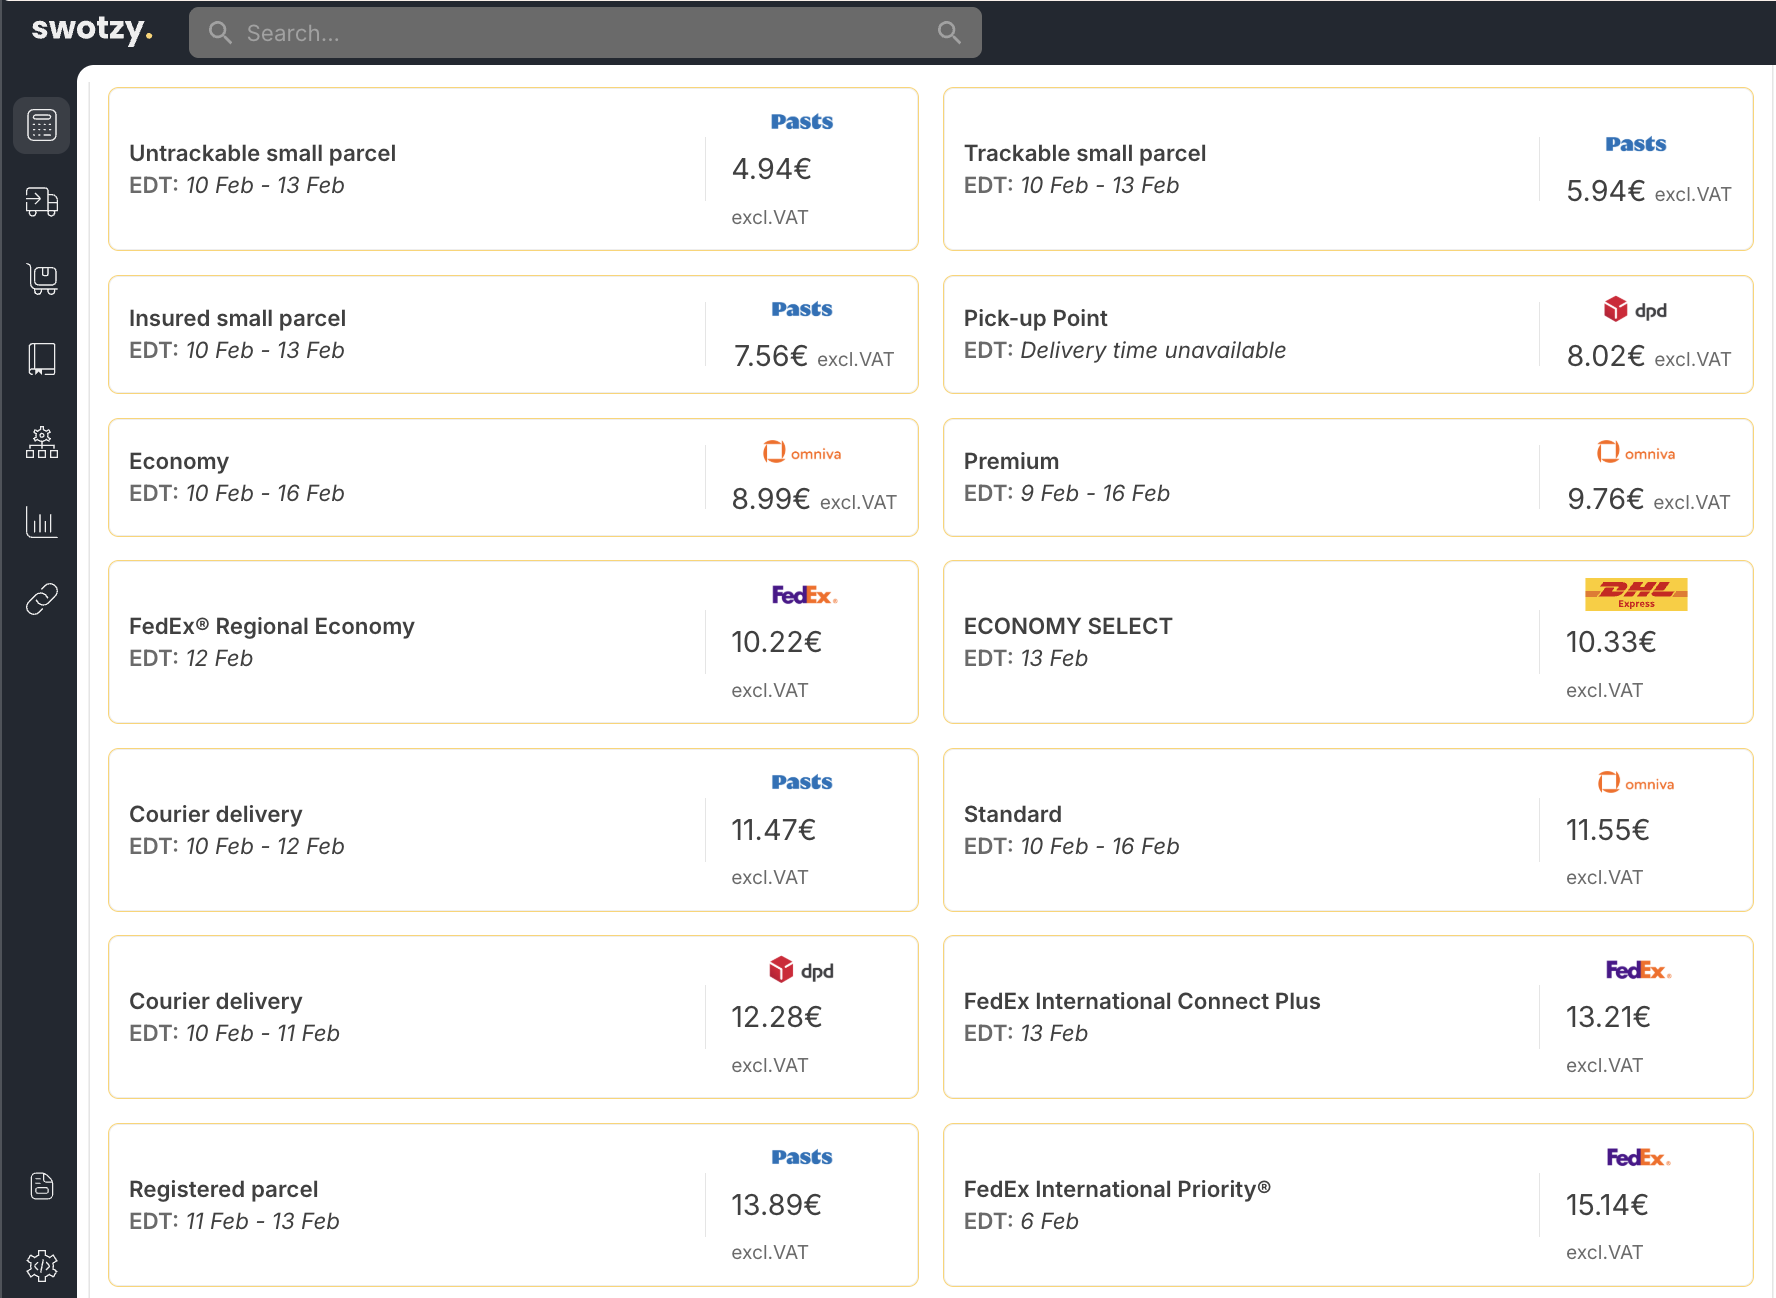Click dpd logo on Pick-up Point card
The width and height of the screenshot is (1776, 1298).
pyautogui.click(x=1635, y=310)
